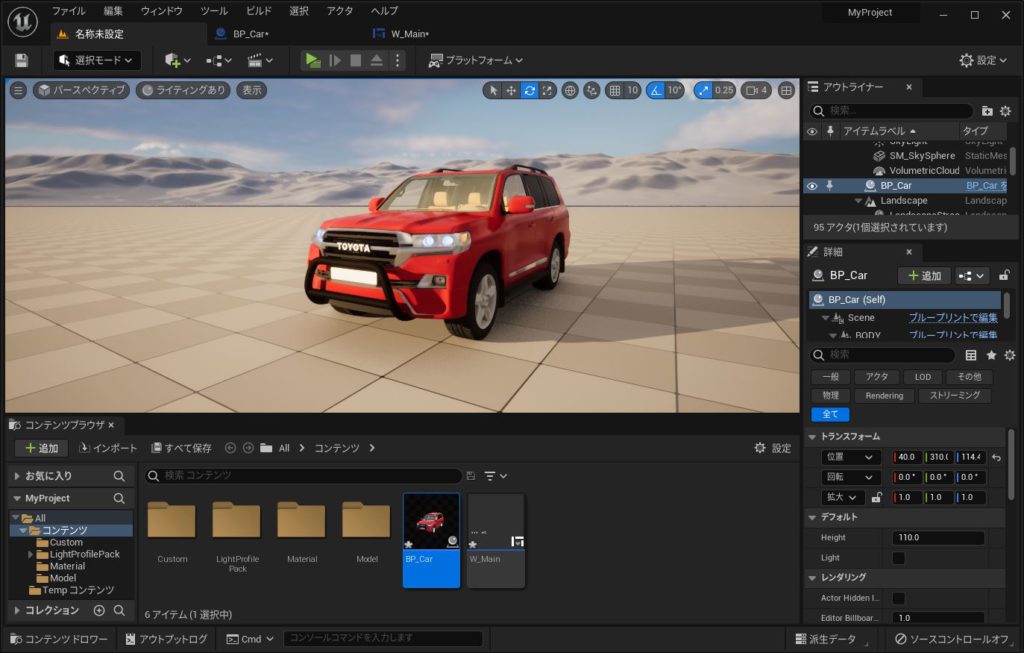Image resolution: width=1024 pixels, height=653 pixels.
Task: Toggle the details panel lock icon
Action: pos(1004,276)
